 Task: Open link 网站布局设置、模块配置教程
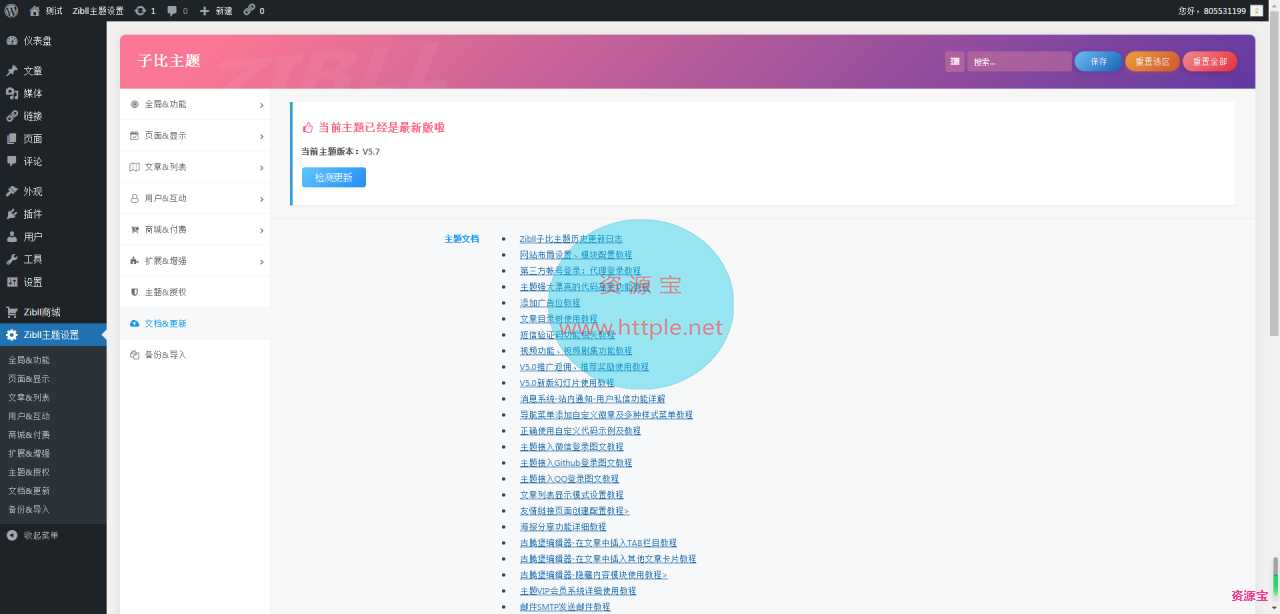click(x=576, y=255)
